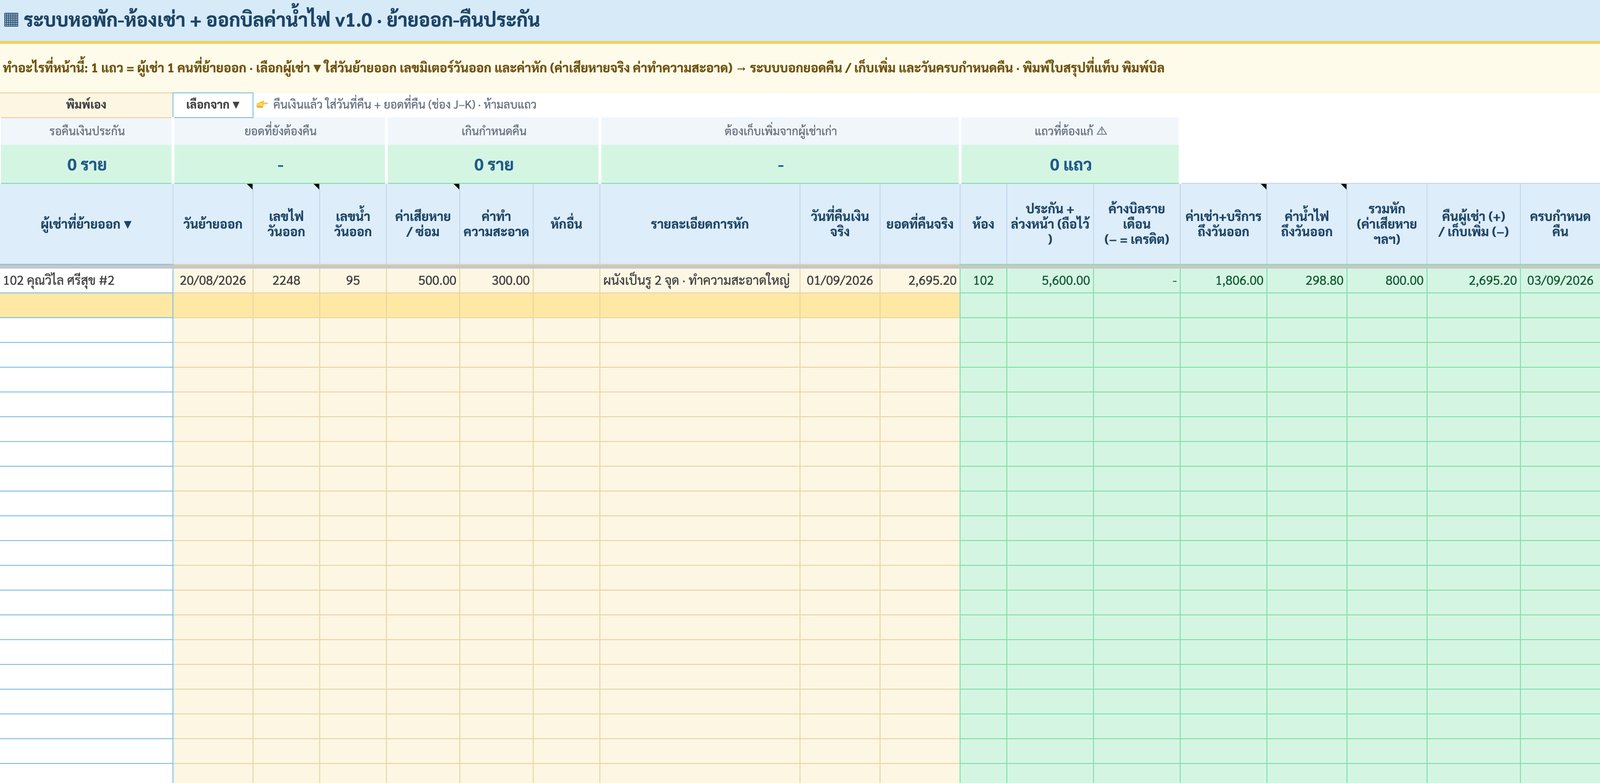Click the cleaning cost value 300.00
The image size is (1600, 783).
[496, 281]
